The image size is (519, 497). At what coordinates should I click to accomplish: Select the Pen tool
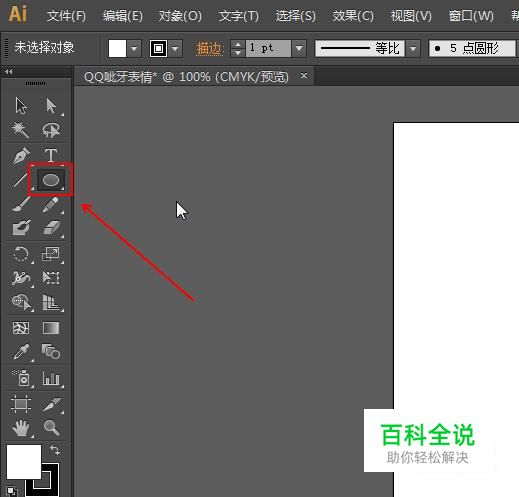tap(21, 155)
